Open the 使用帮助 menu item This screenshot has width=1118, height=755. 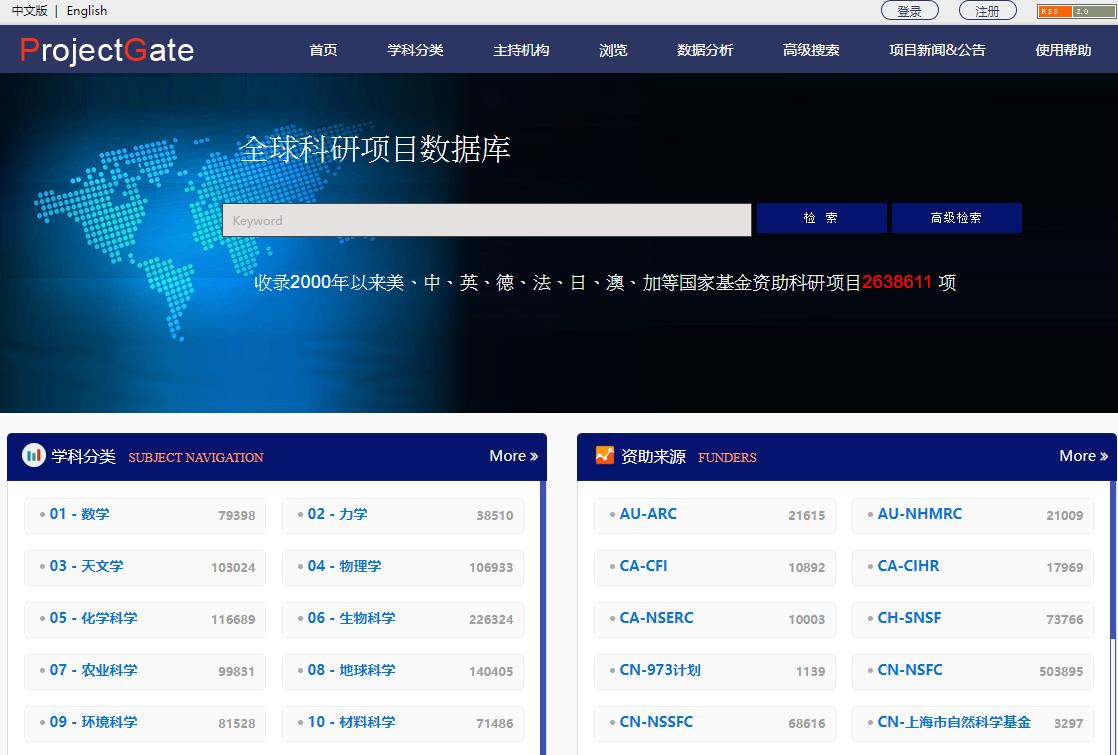(1063, 50)
